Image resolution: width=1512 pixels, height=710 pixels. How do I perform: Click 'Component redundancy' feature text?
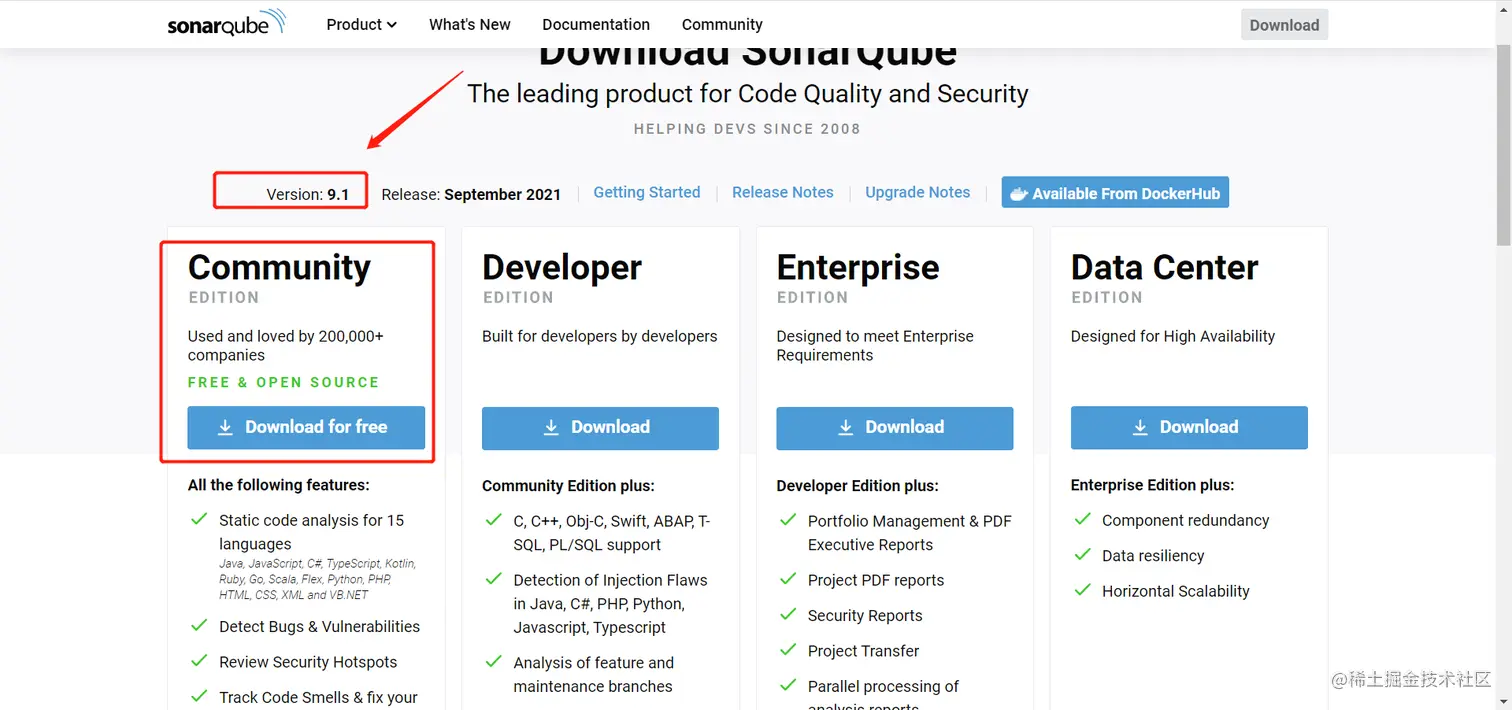click(1185, 520)
